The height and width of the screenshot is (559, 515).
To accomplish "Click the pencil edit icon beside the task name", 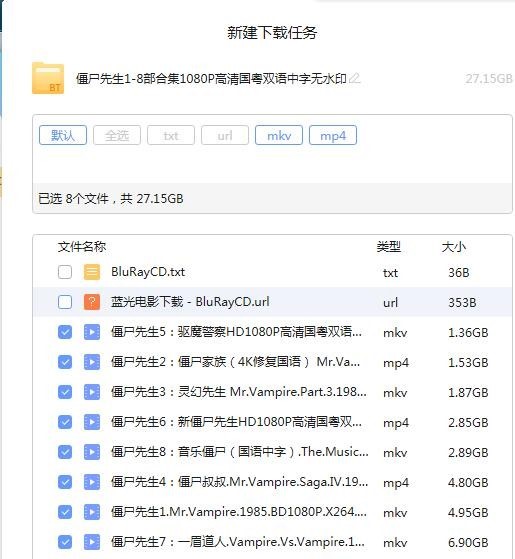I will tap(355, 78).
